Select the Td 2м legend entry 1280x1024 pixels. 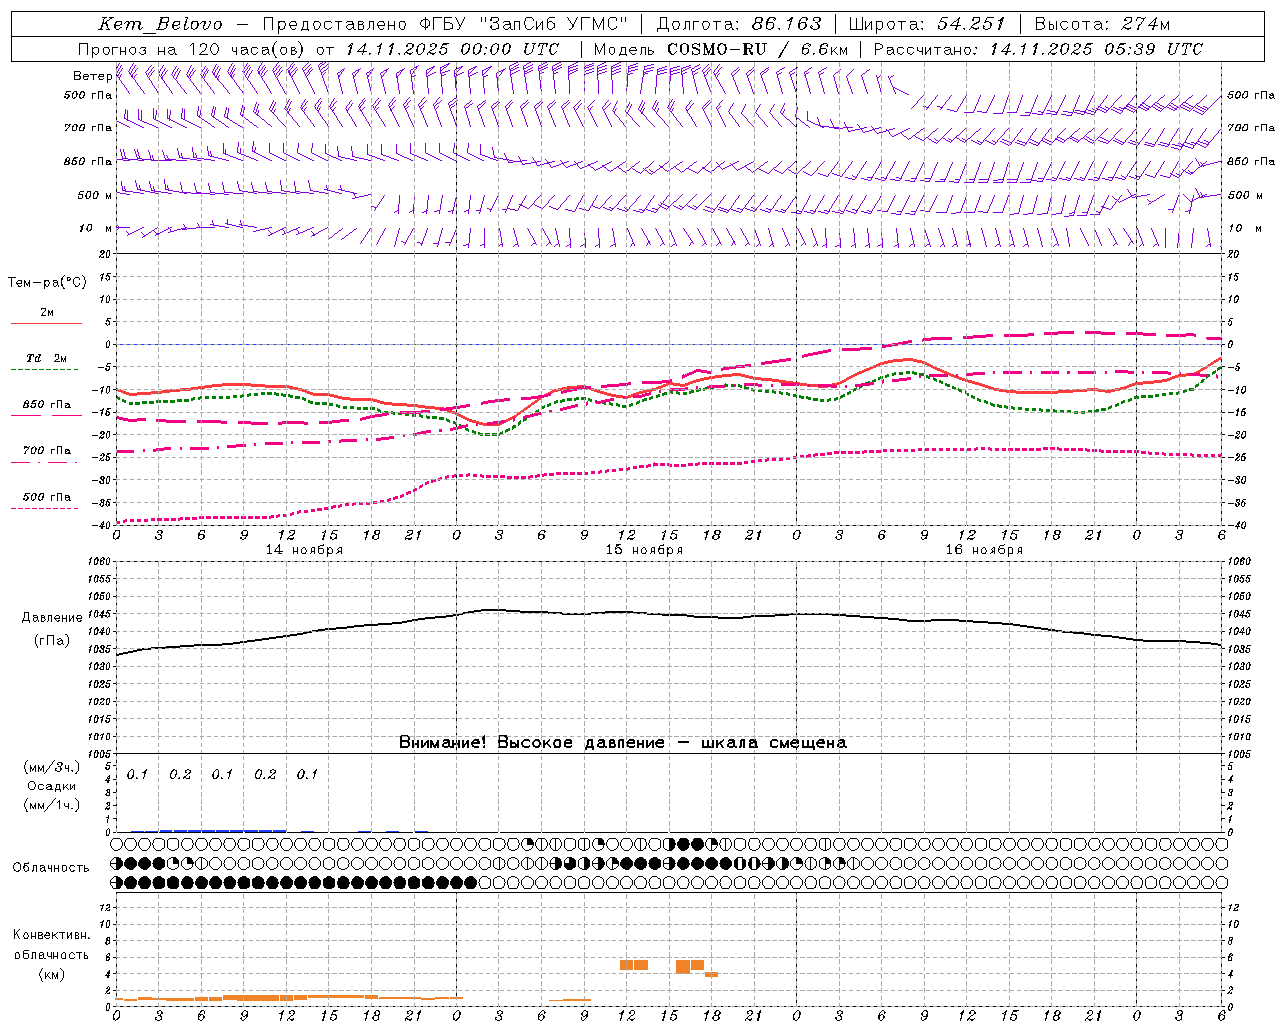click(47, 358)
